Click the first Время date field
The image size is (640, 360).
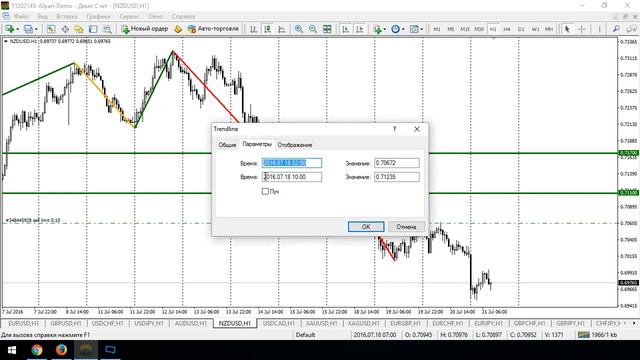(x=292, y=163)
